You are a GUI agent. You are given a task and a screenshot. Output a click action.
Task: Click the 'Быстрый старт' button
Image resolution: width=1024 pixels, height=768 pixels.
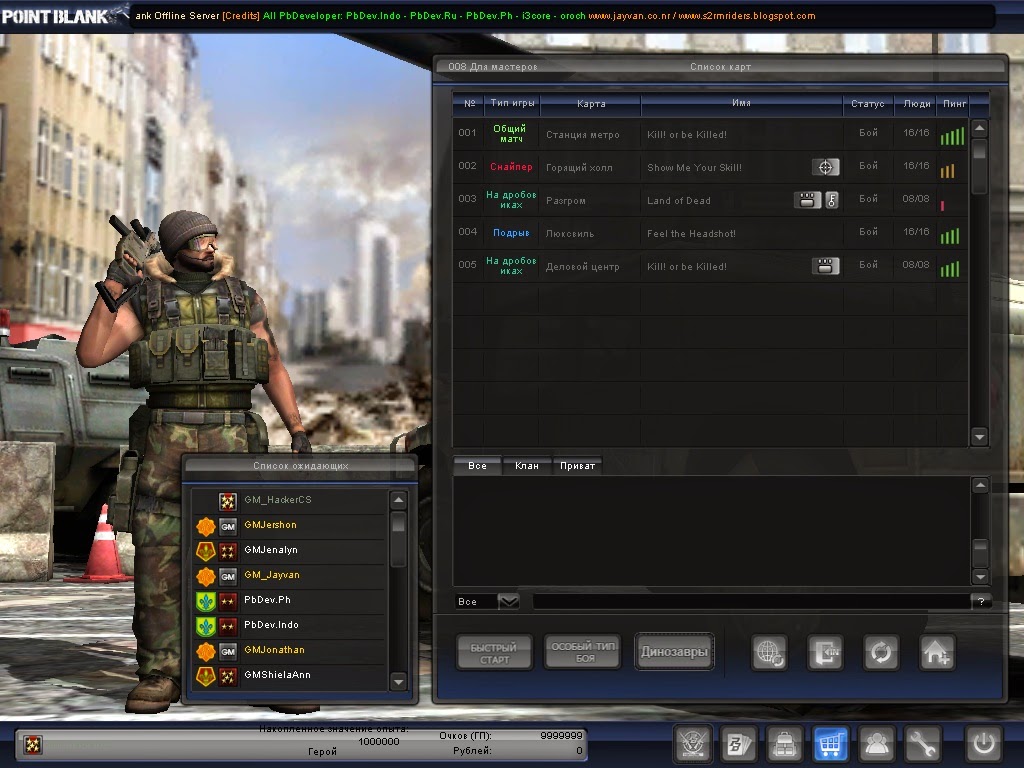tap(494, 653)
